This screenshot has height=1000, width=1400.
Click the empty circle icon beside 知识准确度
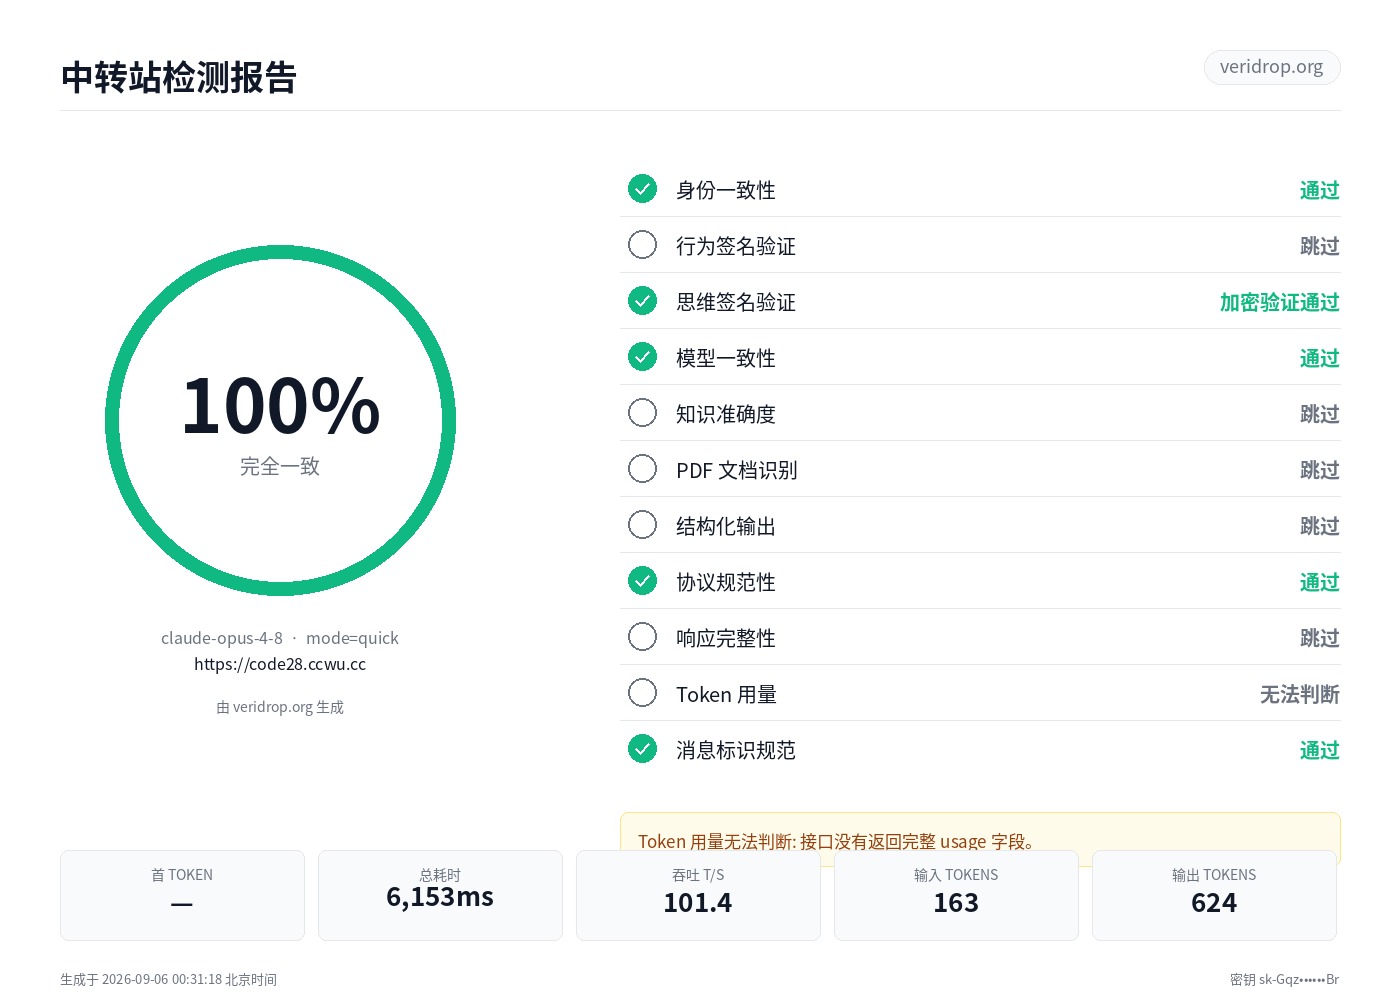click(x=642, y=413)
